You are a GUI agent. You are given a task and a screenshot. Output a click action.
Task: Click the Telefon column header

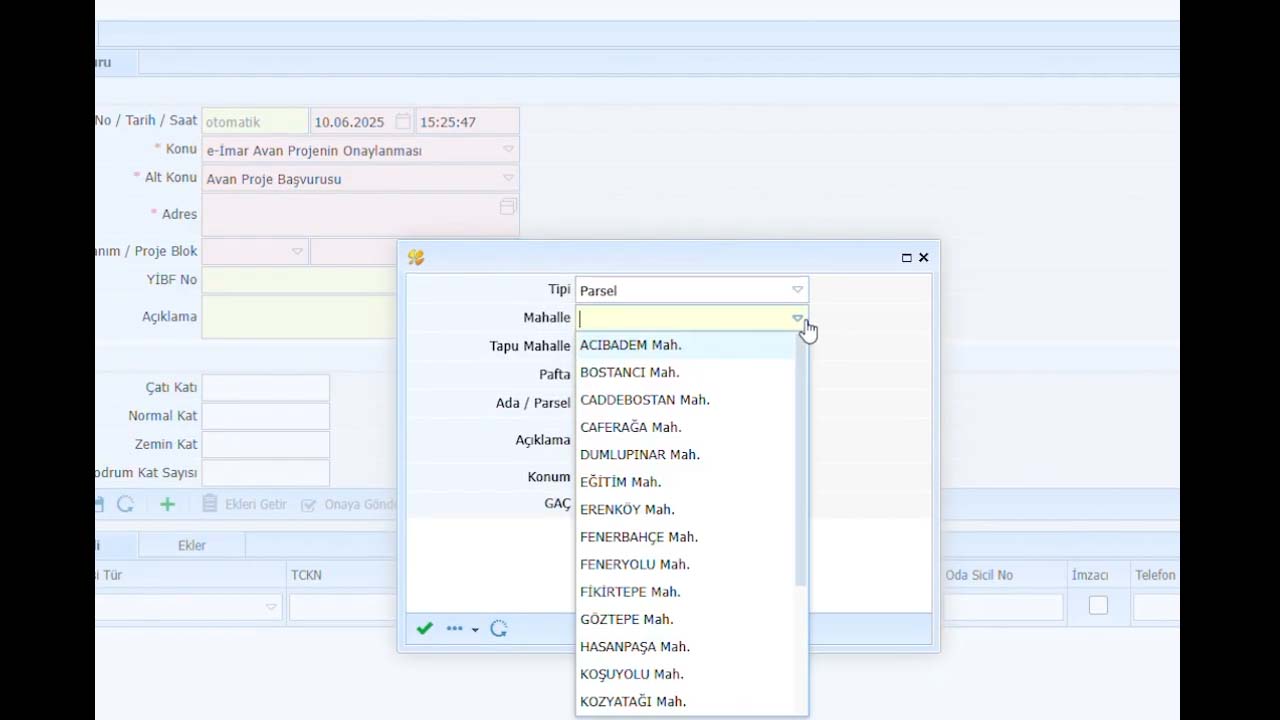click(x=1155, y=575)
